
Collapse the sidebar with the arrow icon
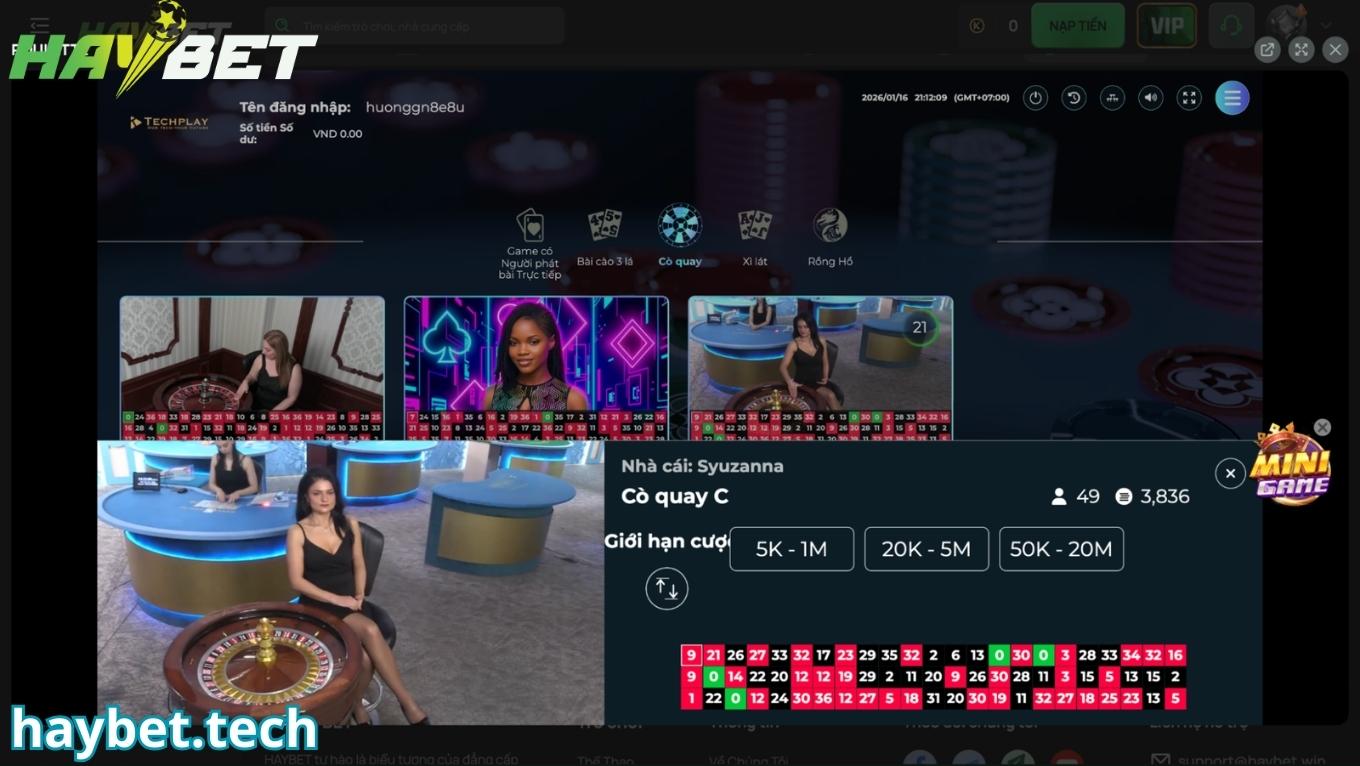coord(38,25)
